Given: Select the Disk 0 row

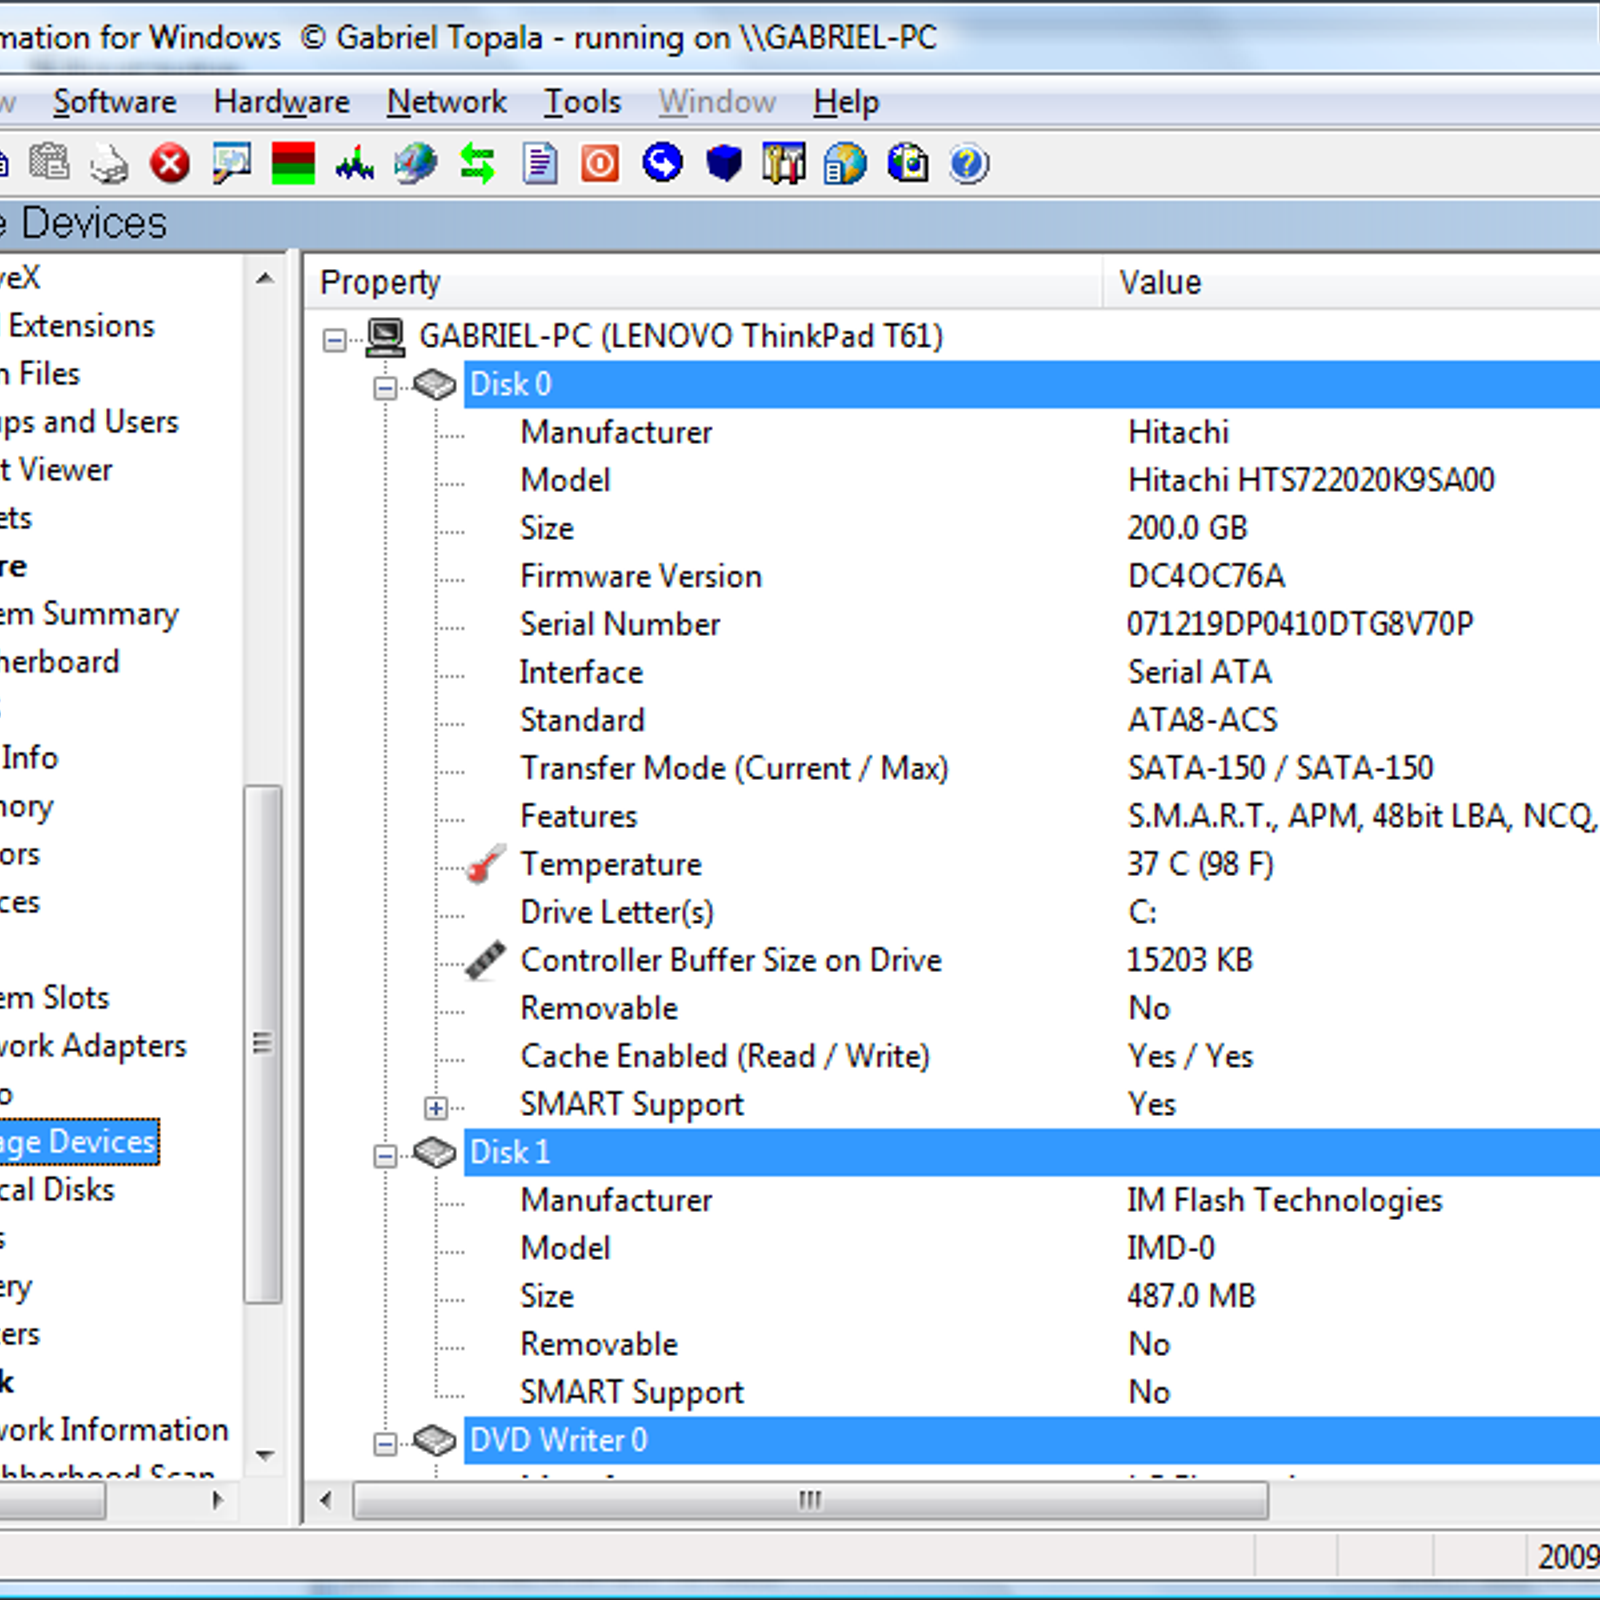Looking at the screenshot, I should coord(1032,384).
